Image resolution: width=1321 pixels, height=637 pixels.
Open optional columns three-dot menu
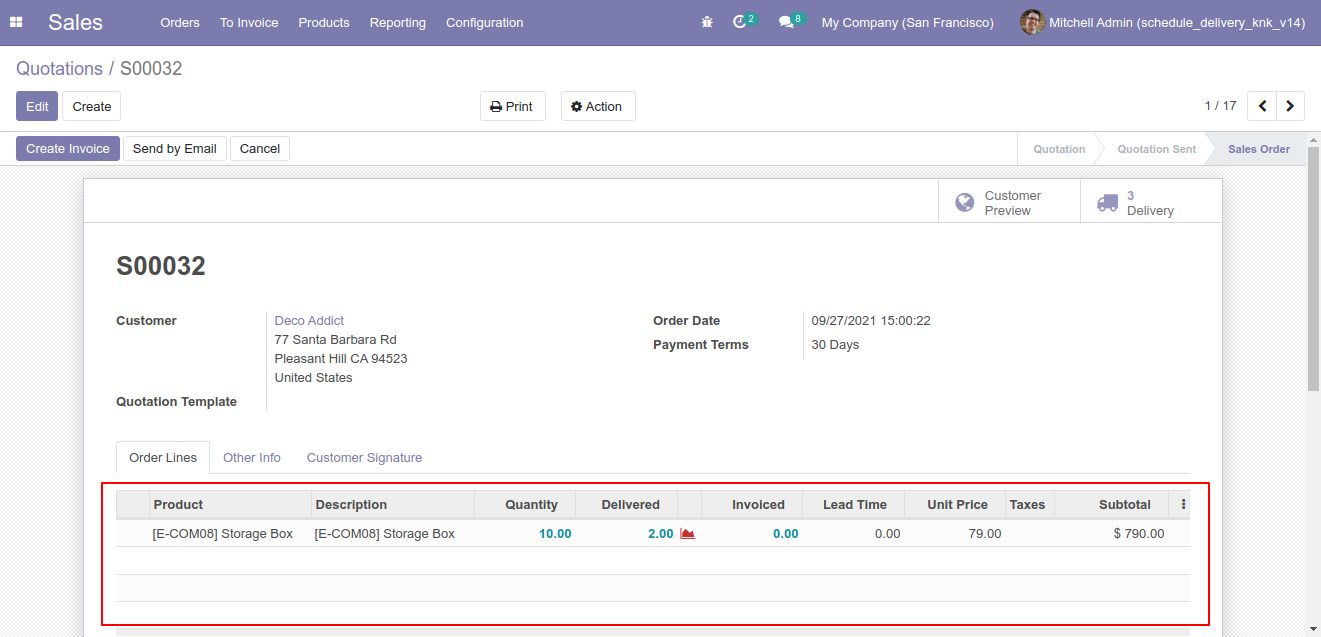[1183, 505]
